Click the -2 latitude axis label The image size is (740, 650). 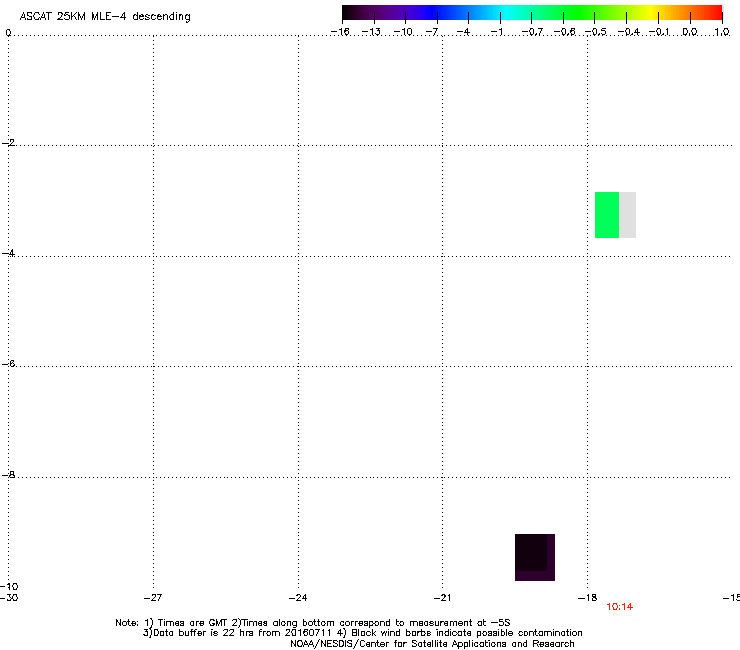[x=8, y=143]
